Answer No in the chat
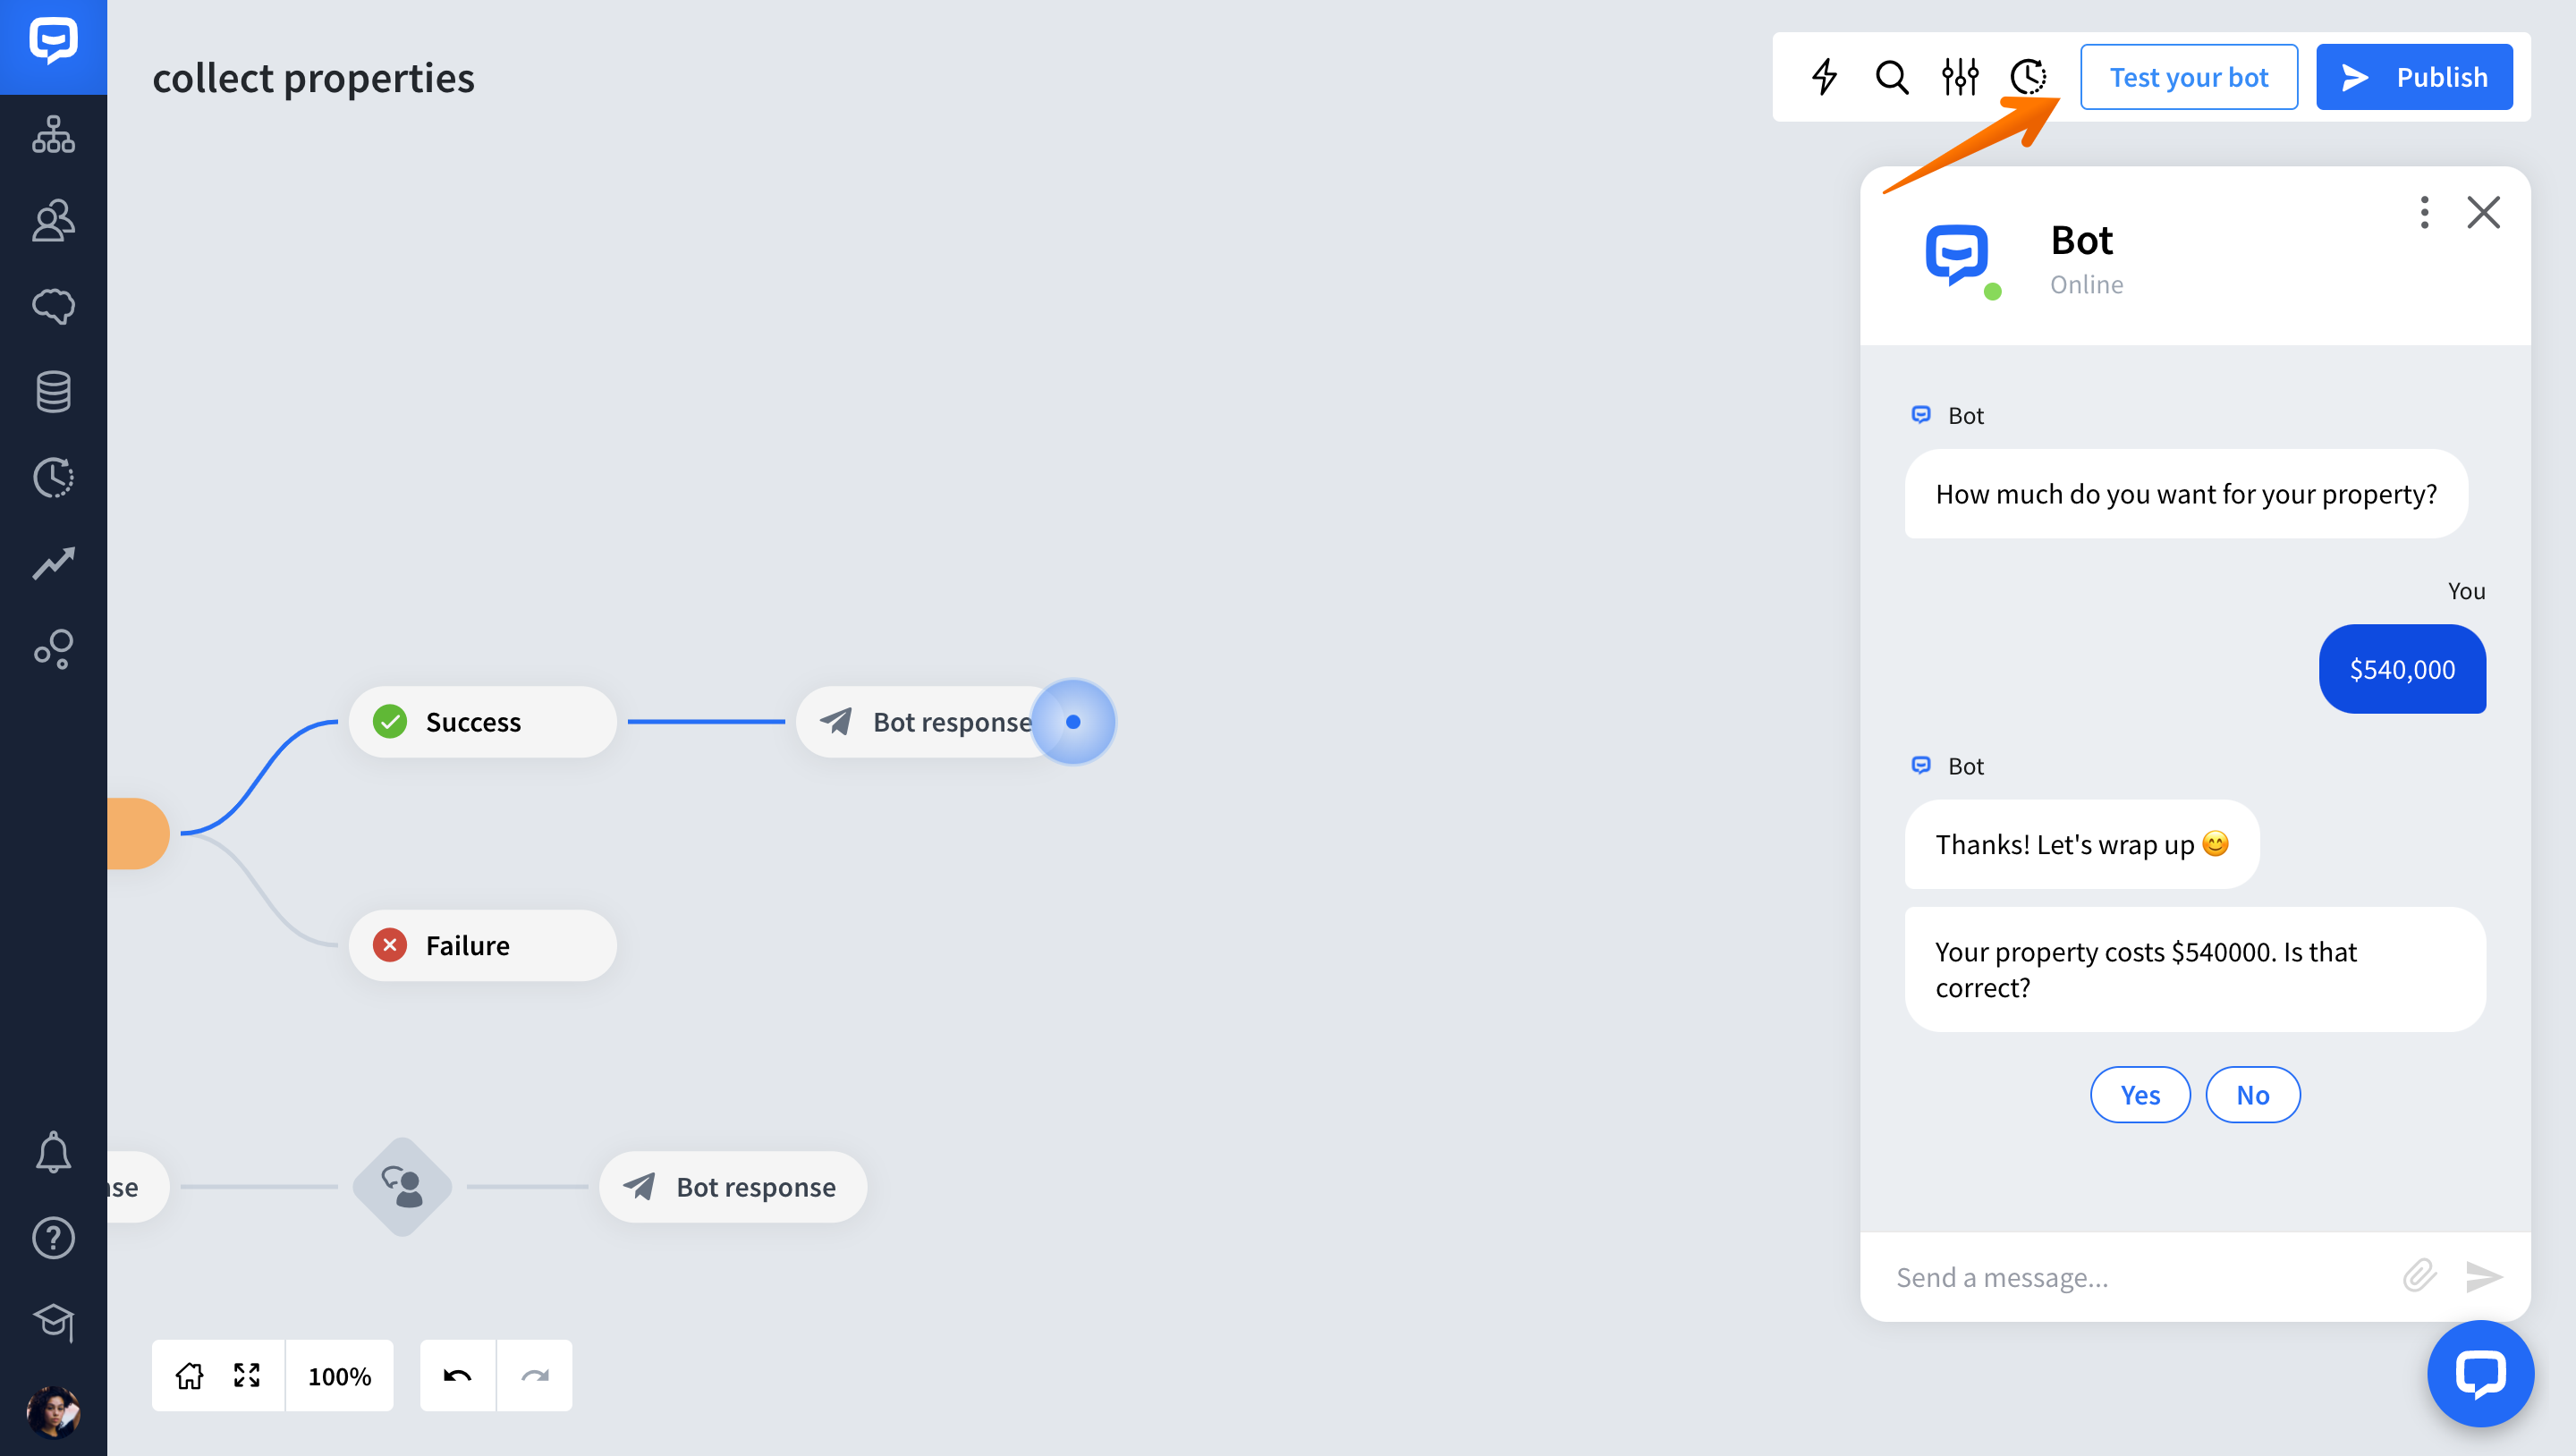2576x1456 pixels. pos(2253,1095)
